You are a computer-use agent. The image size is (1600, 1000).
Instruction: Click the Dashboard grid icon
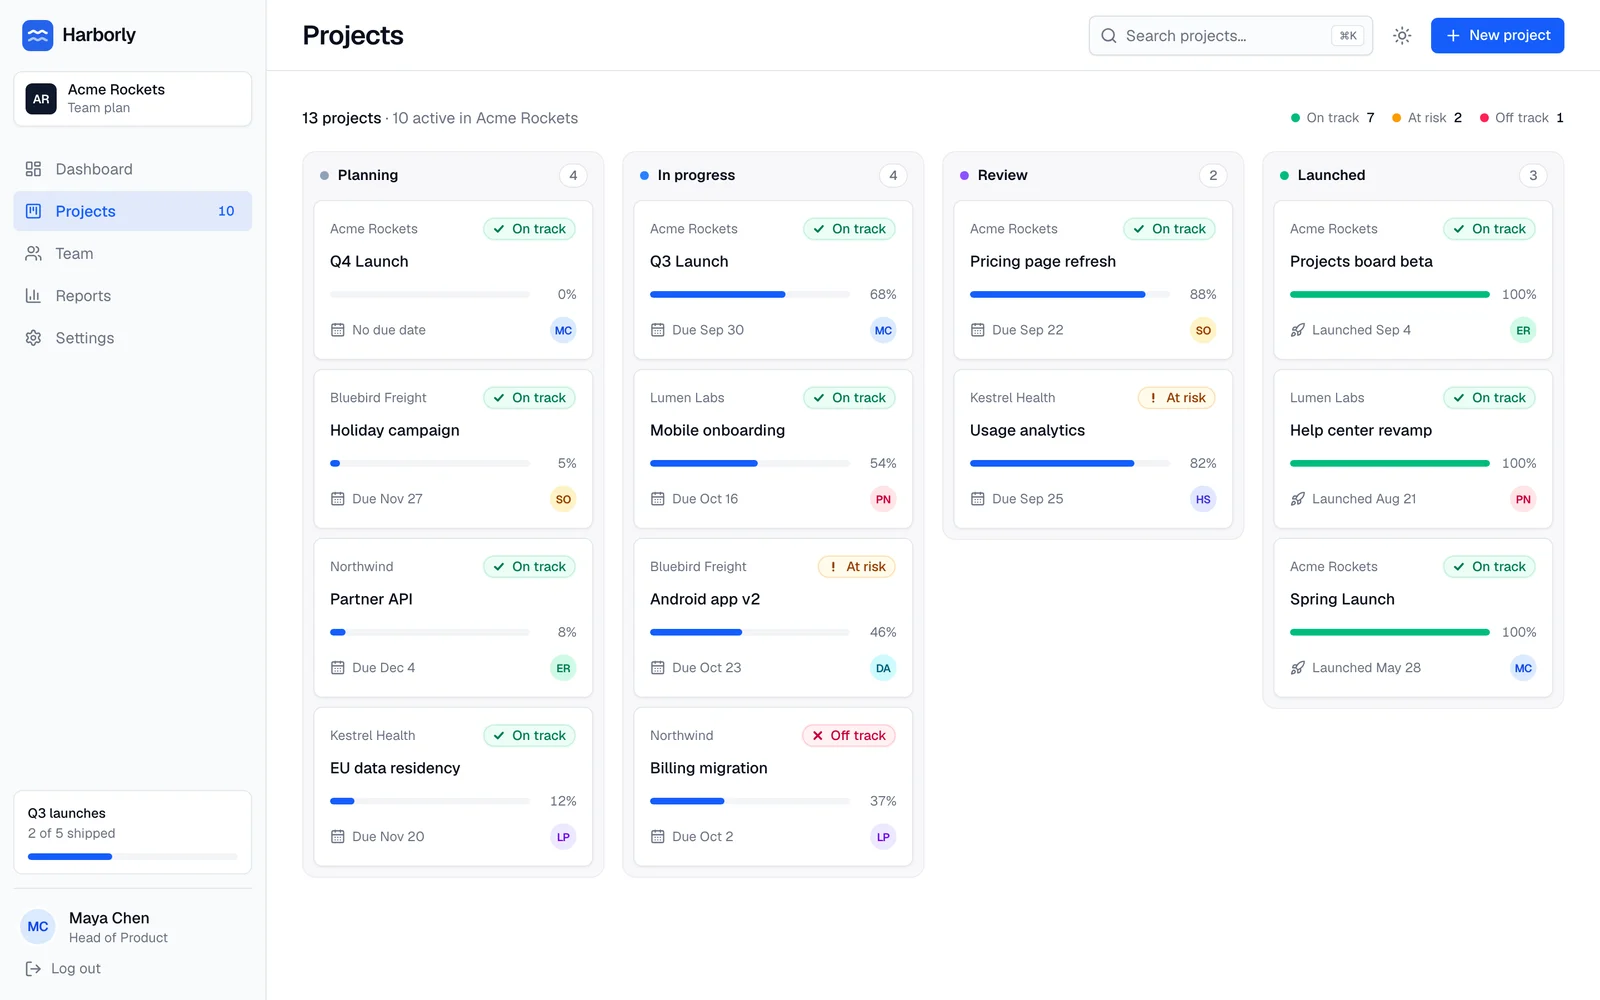[x=33, y=169]
